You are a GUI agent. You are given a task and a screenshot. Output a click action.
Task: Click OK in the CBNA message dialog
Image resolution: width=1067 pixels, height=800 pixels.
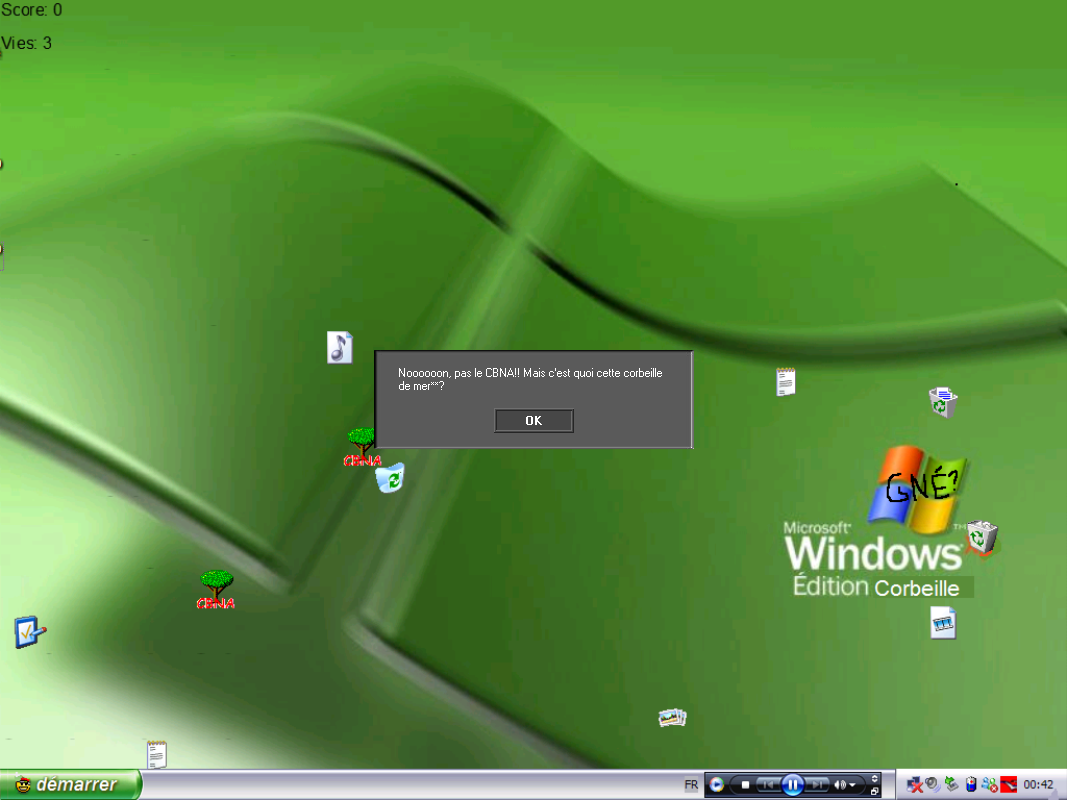tap(534, 421)
